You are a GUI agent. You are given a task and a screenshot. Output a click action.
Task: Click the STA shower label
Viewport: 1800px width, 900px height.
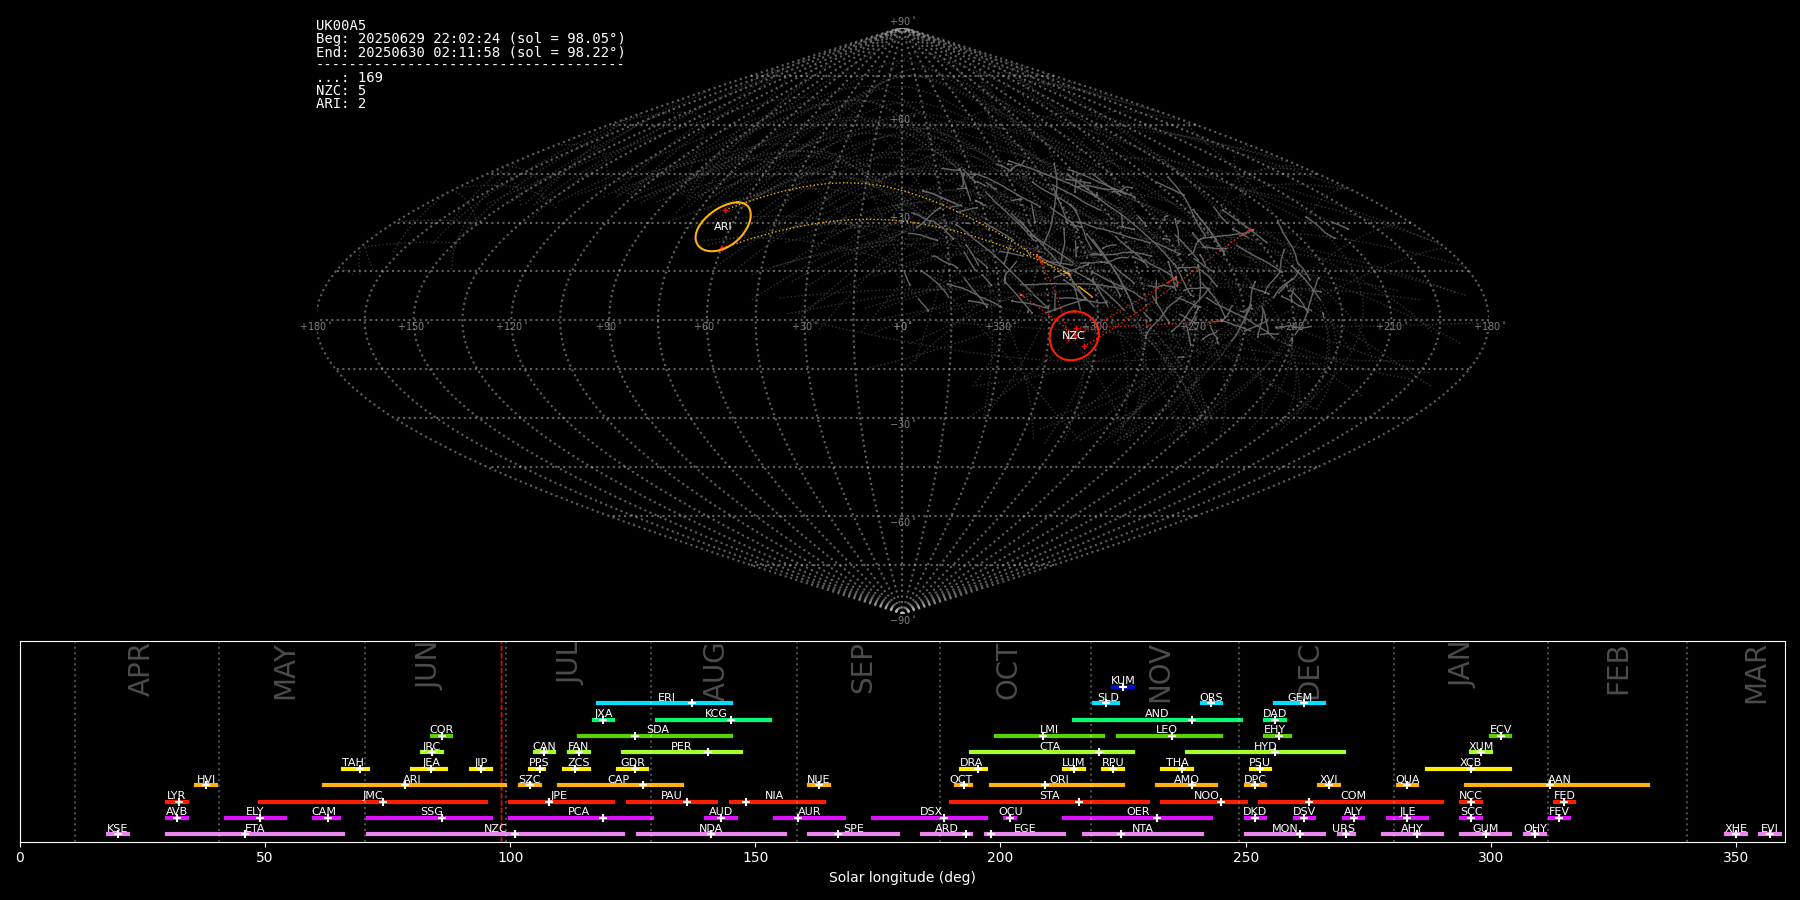[x=1049, y=796]
